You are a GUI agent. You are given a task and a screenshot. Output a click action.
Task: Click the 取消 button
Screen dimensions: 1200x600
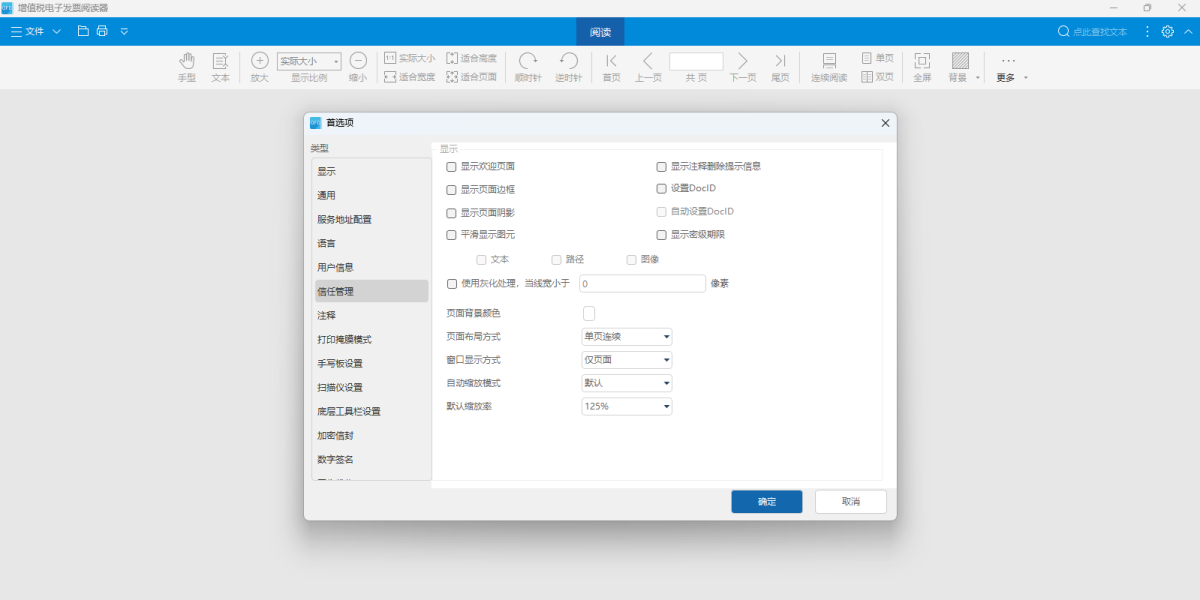[850, 502]
